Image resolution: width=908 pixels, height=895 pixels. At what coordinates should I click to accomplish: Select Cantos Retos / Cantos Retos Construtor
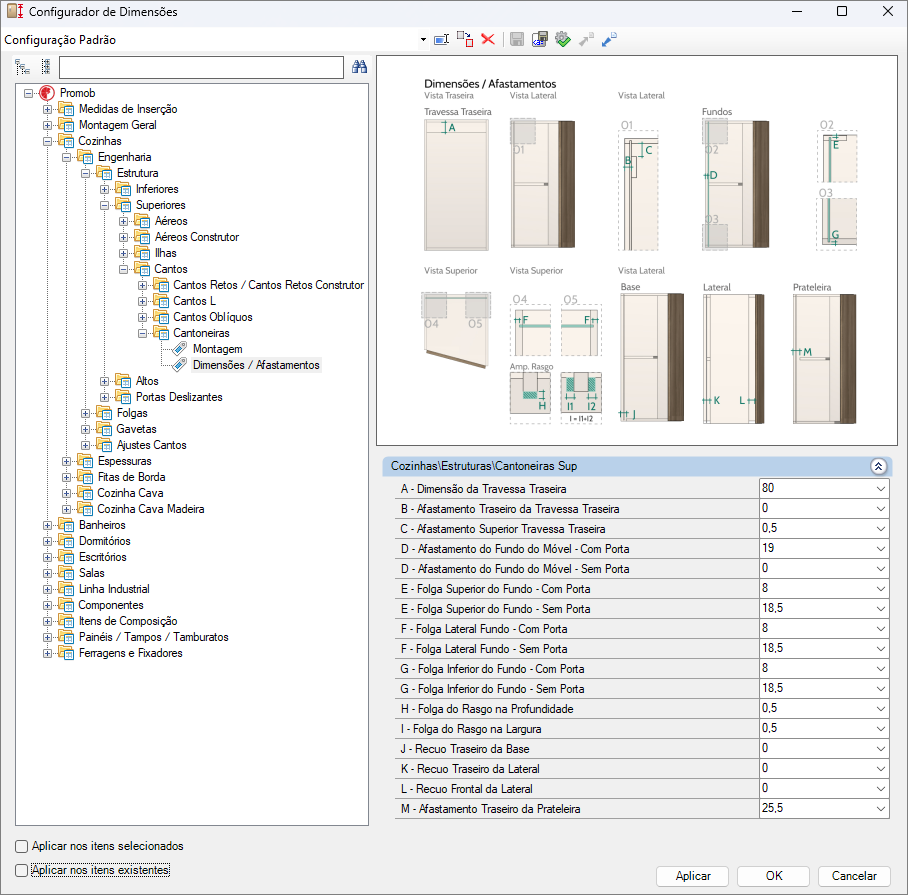tap(269, 285)
